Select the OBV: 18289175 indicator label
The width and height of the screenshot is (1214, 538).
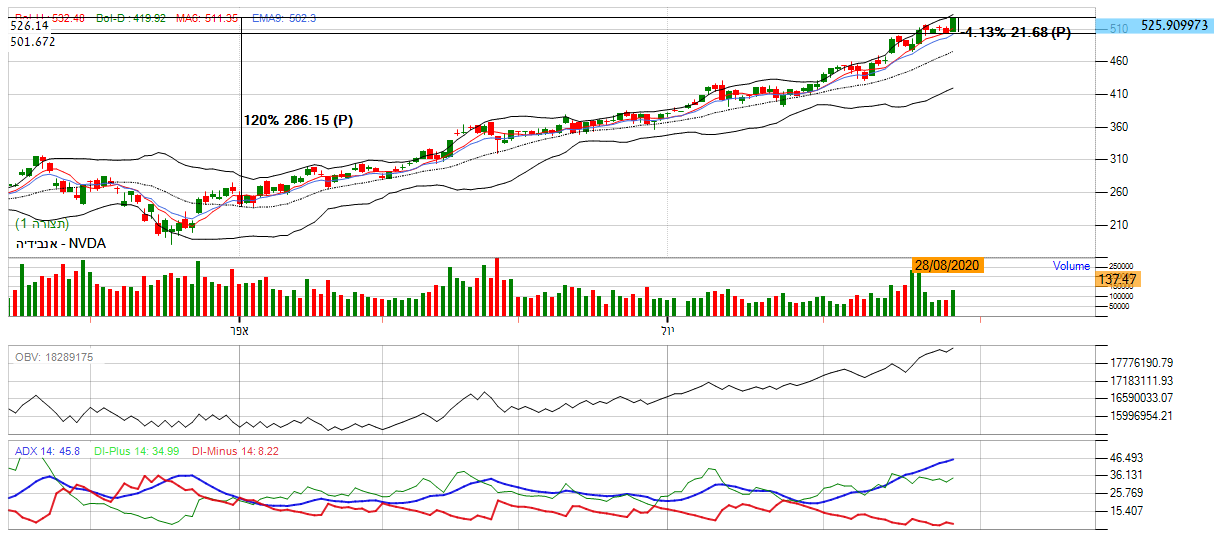[x=53, y=357]
